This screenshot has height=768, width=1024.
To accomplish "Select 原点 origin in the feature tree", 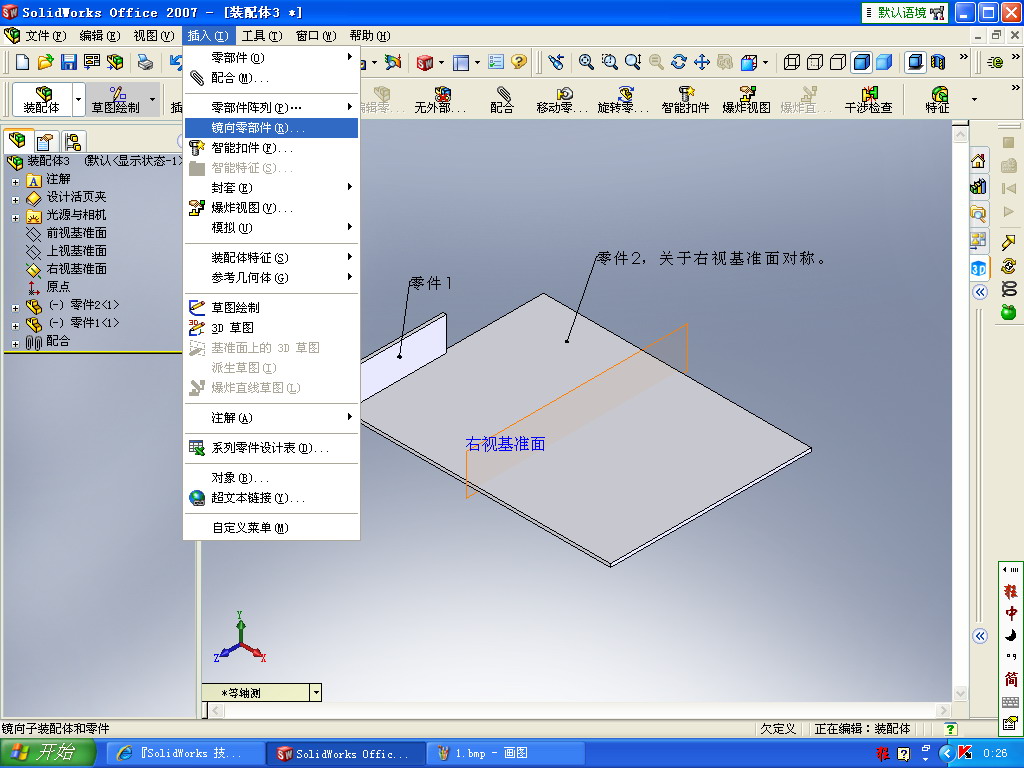I will [58, 287].
